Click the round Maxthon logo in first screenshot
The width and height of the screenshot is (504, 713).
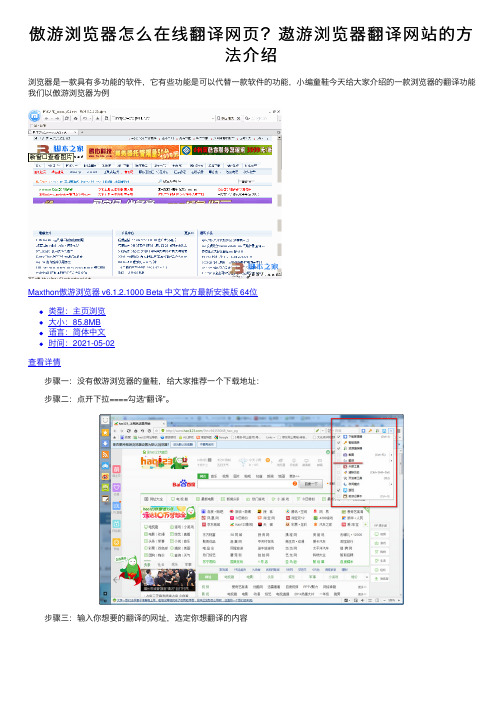point(35,115)
